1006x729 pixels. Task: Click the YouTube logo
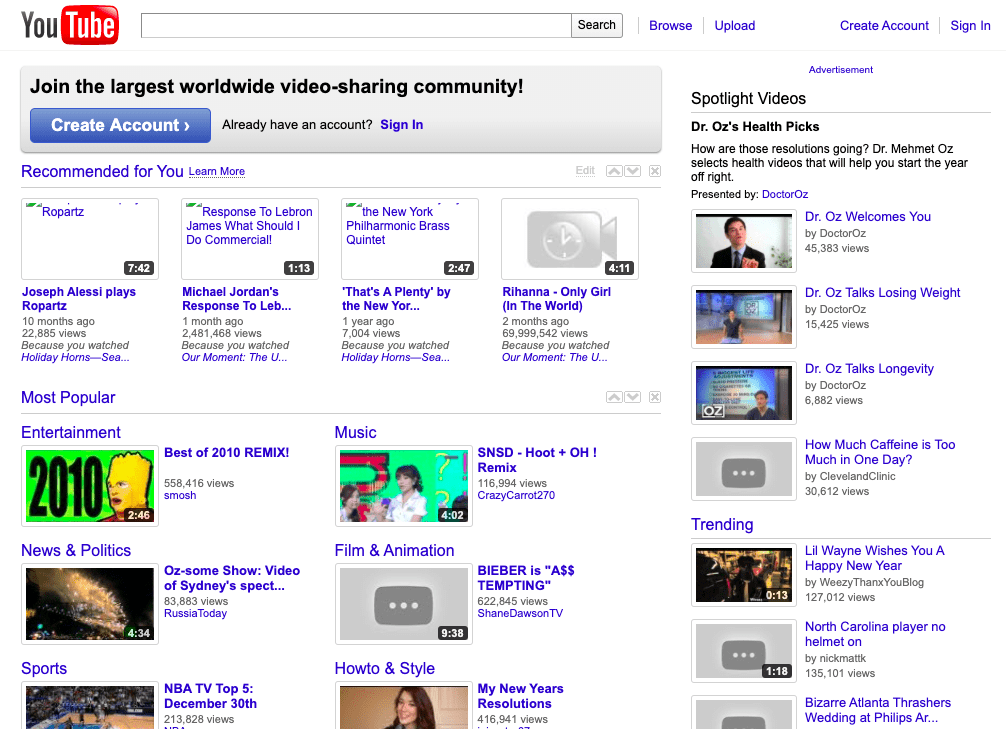(x=68, y=25)
